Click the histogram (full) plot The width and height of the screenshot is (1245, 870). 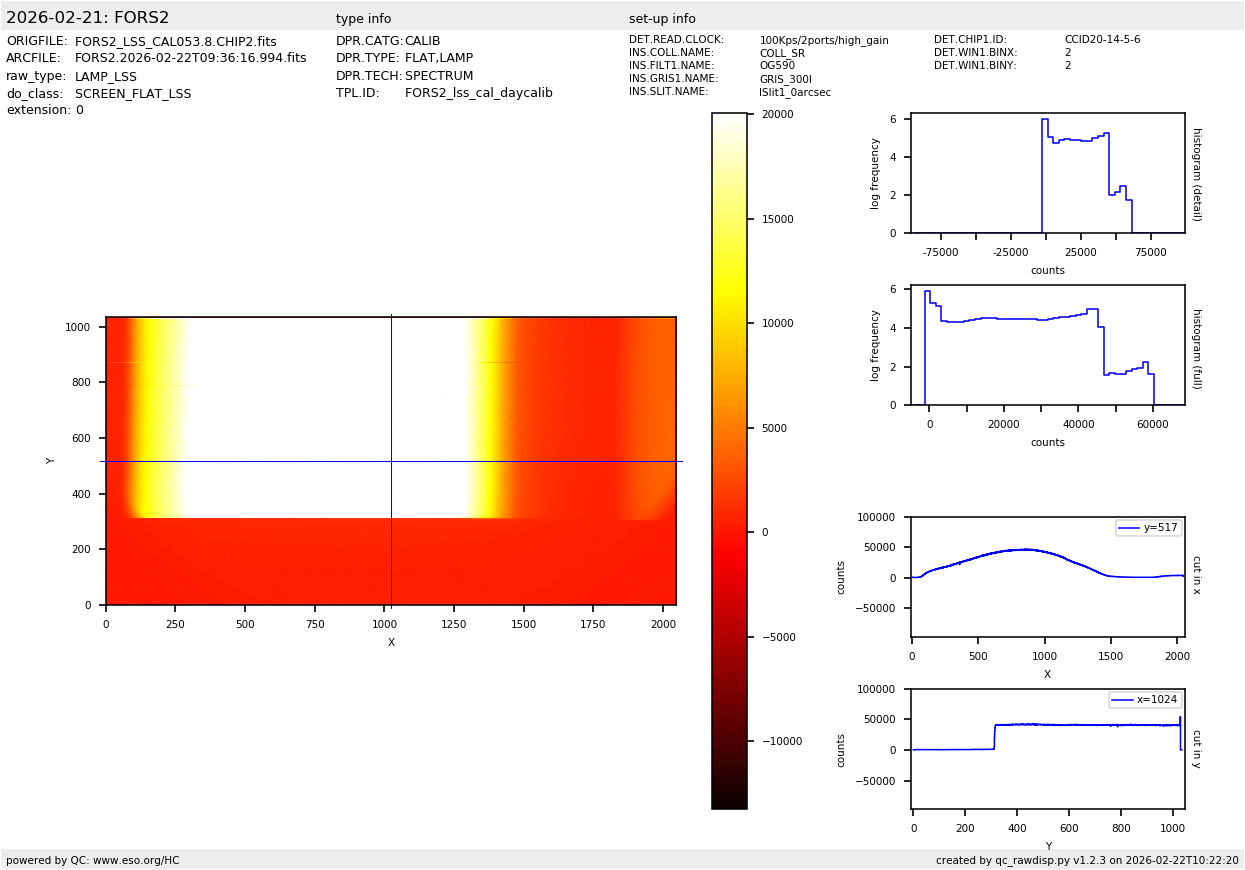1047,345
